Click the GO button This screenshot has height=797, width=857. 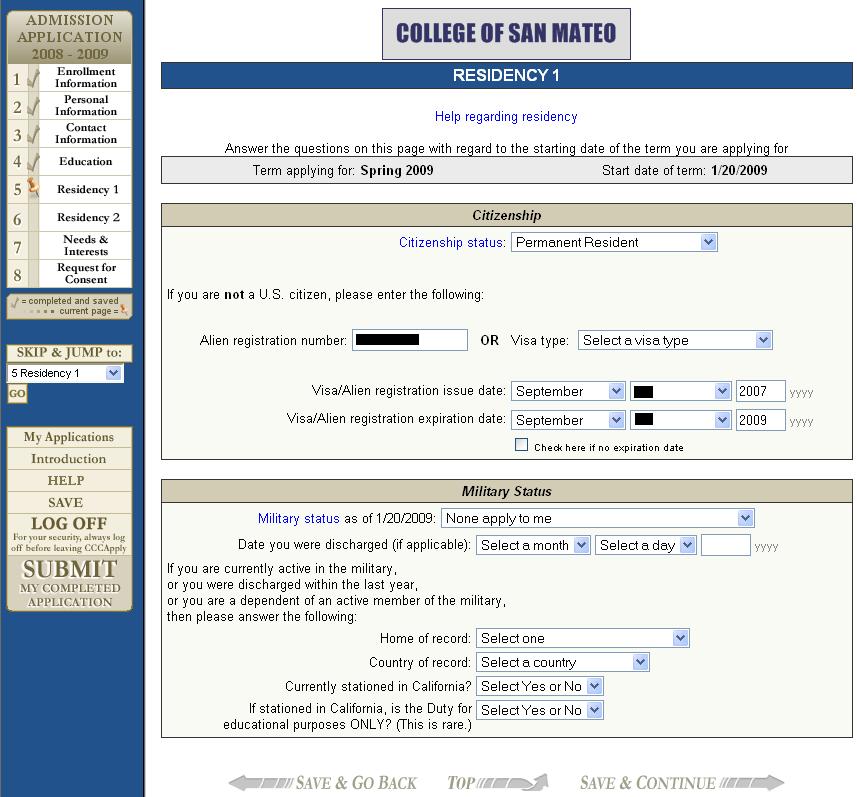[17, 394]
